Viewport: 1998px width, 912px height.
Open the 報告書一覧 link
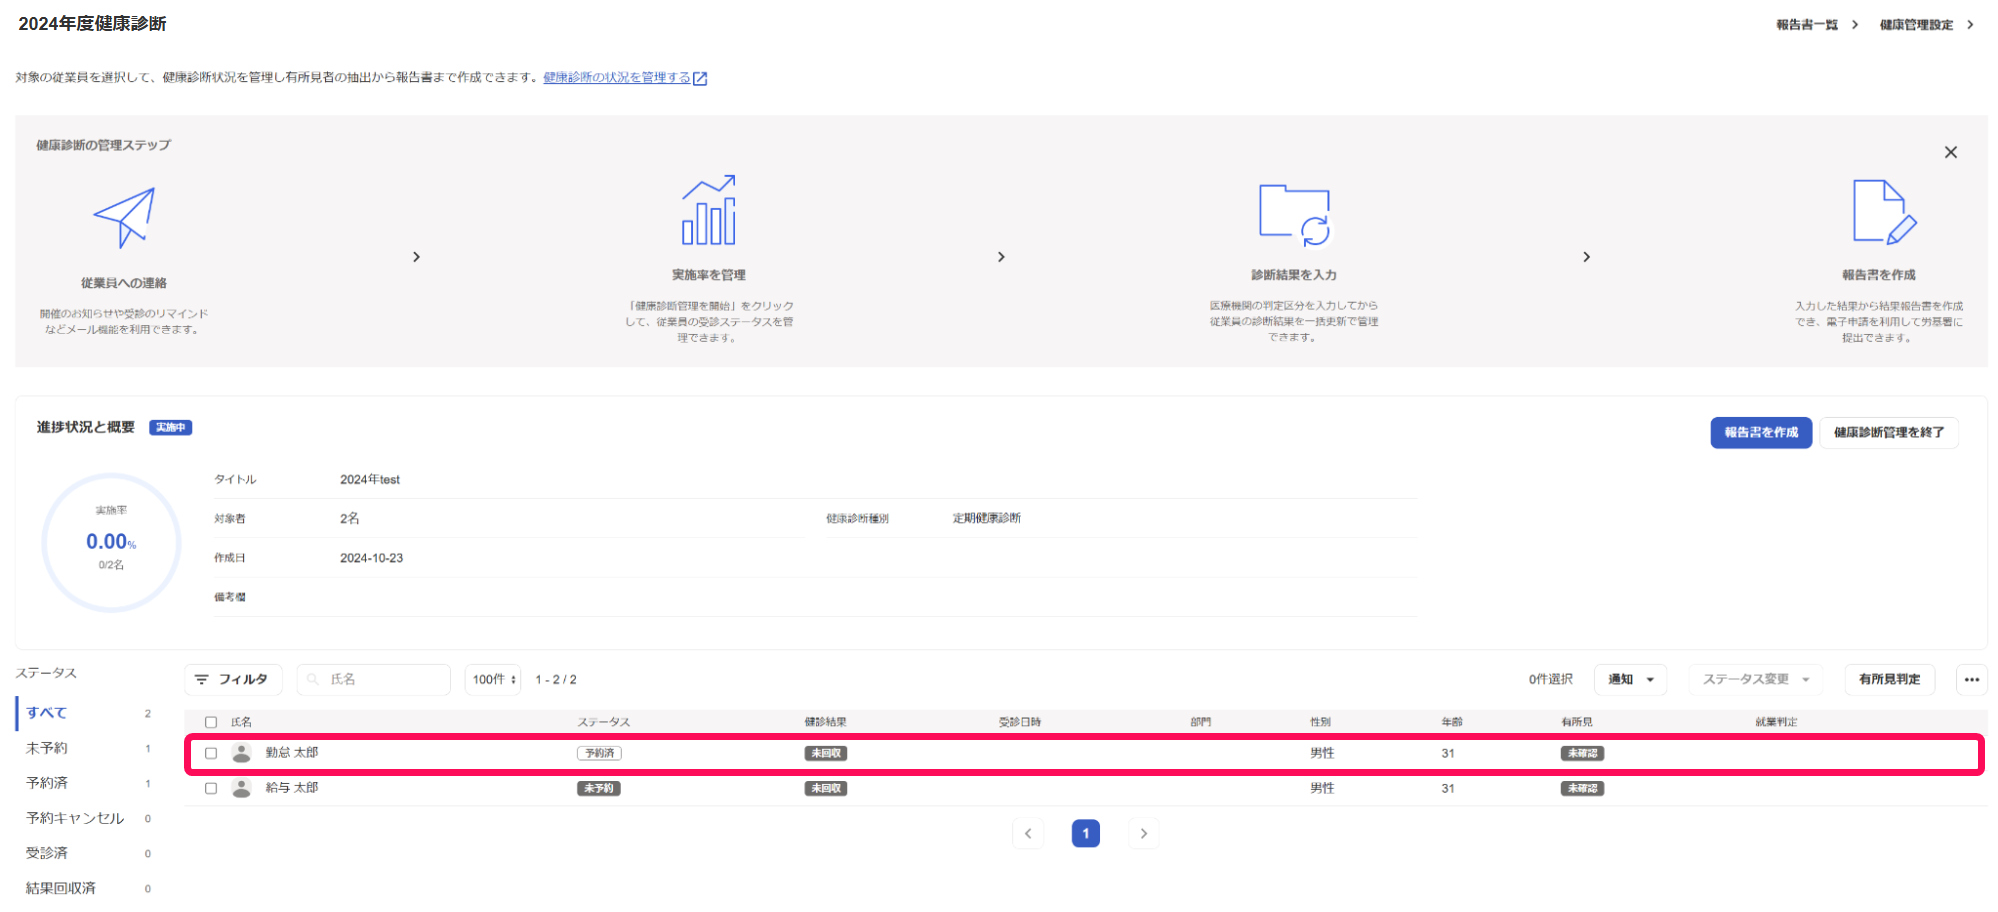[x=1807, y=25]
